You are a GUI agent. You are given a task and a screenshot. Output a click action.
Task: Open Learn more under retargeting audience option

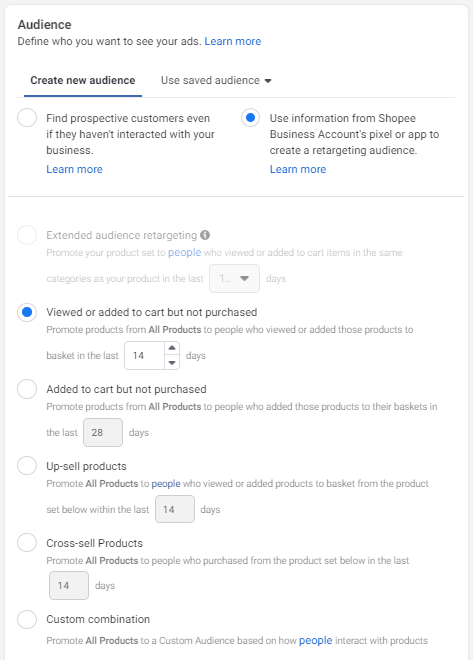tap(298, 169)
